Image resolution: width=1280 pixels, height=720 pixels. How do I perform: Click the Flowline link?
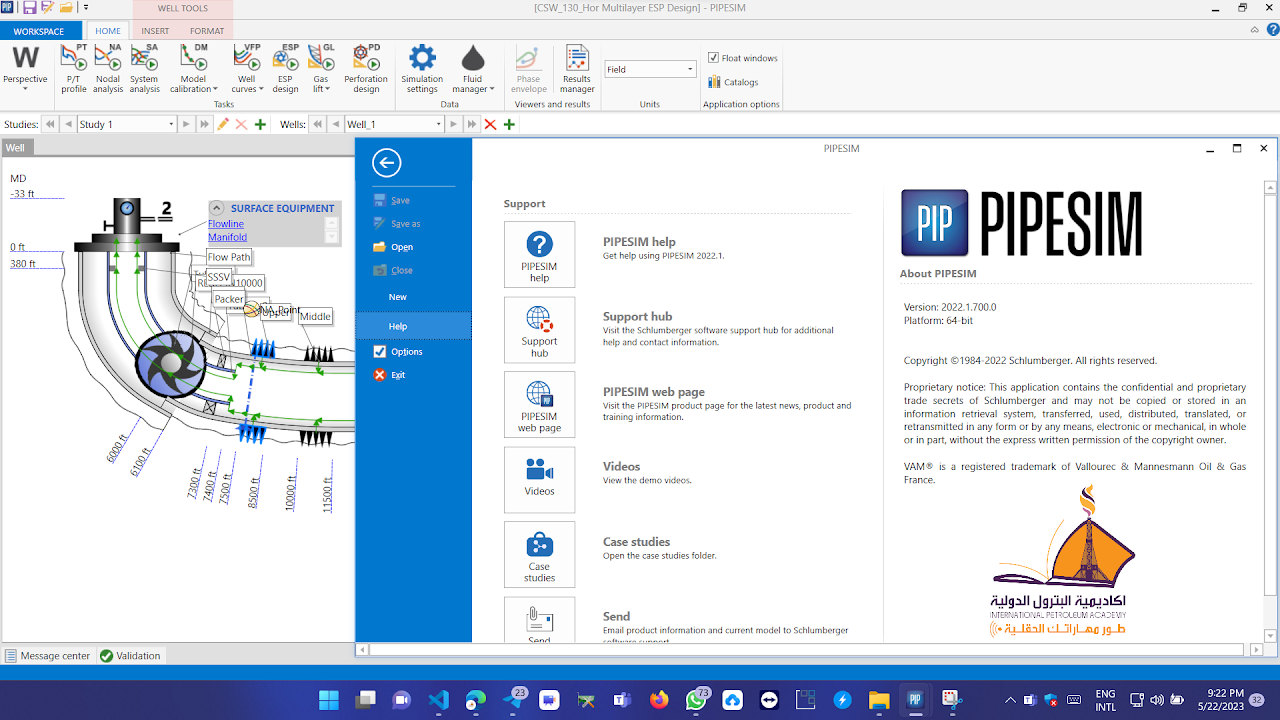click(226, 224)
